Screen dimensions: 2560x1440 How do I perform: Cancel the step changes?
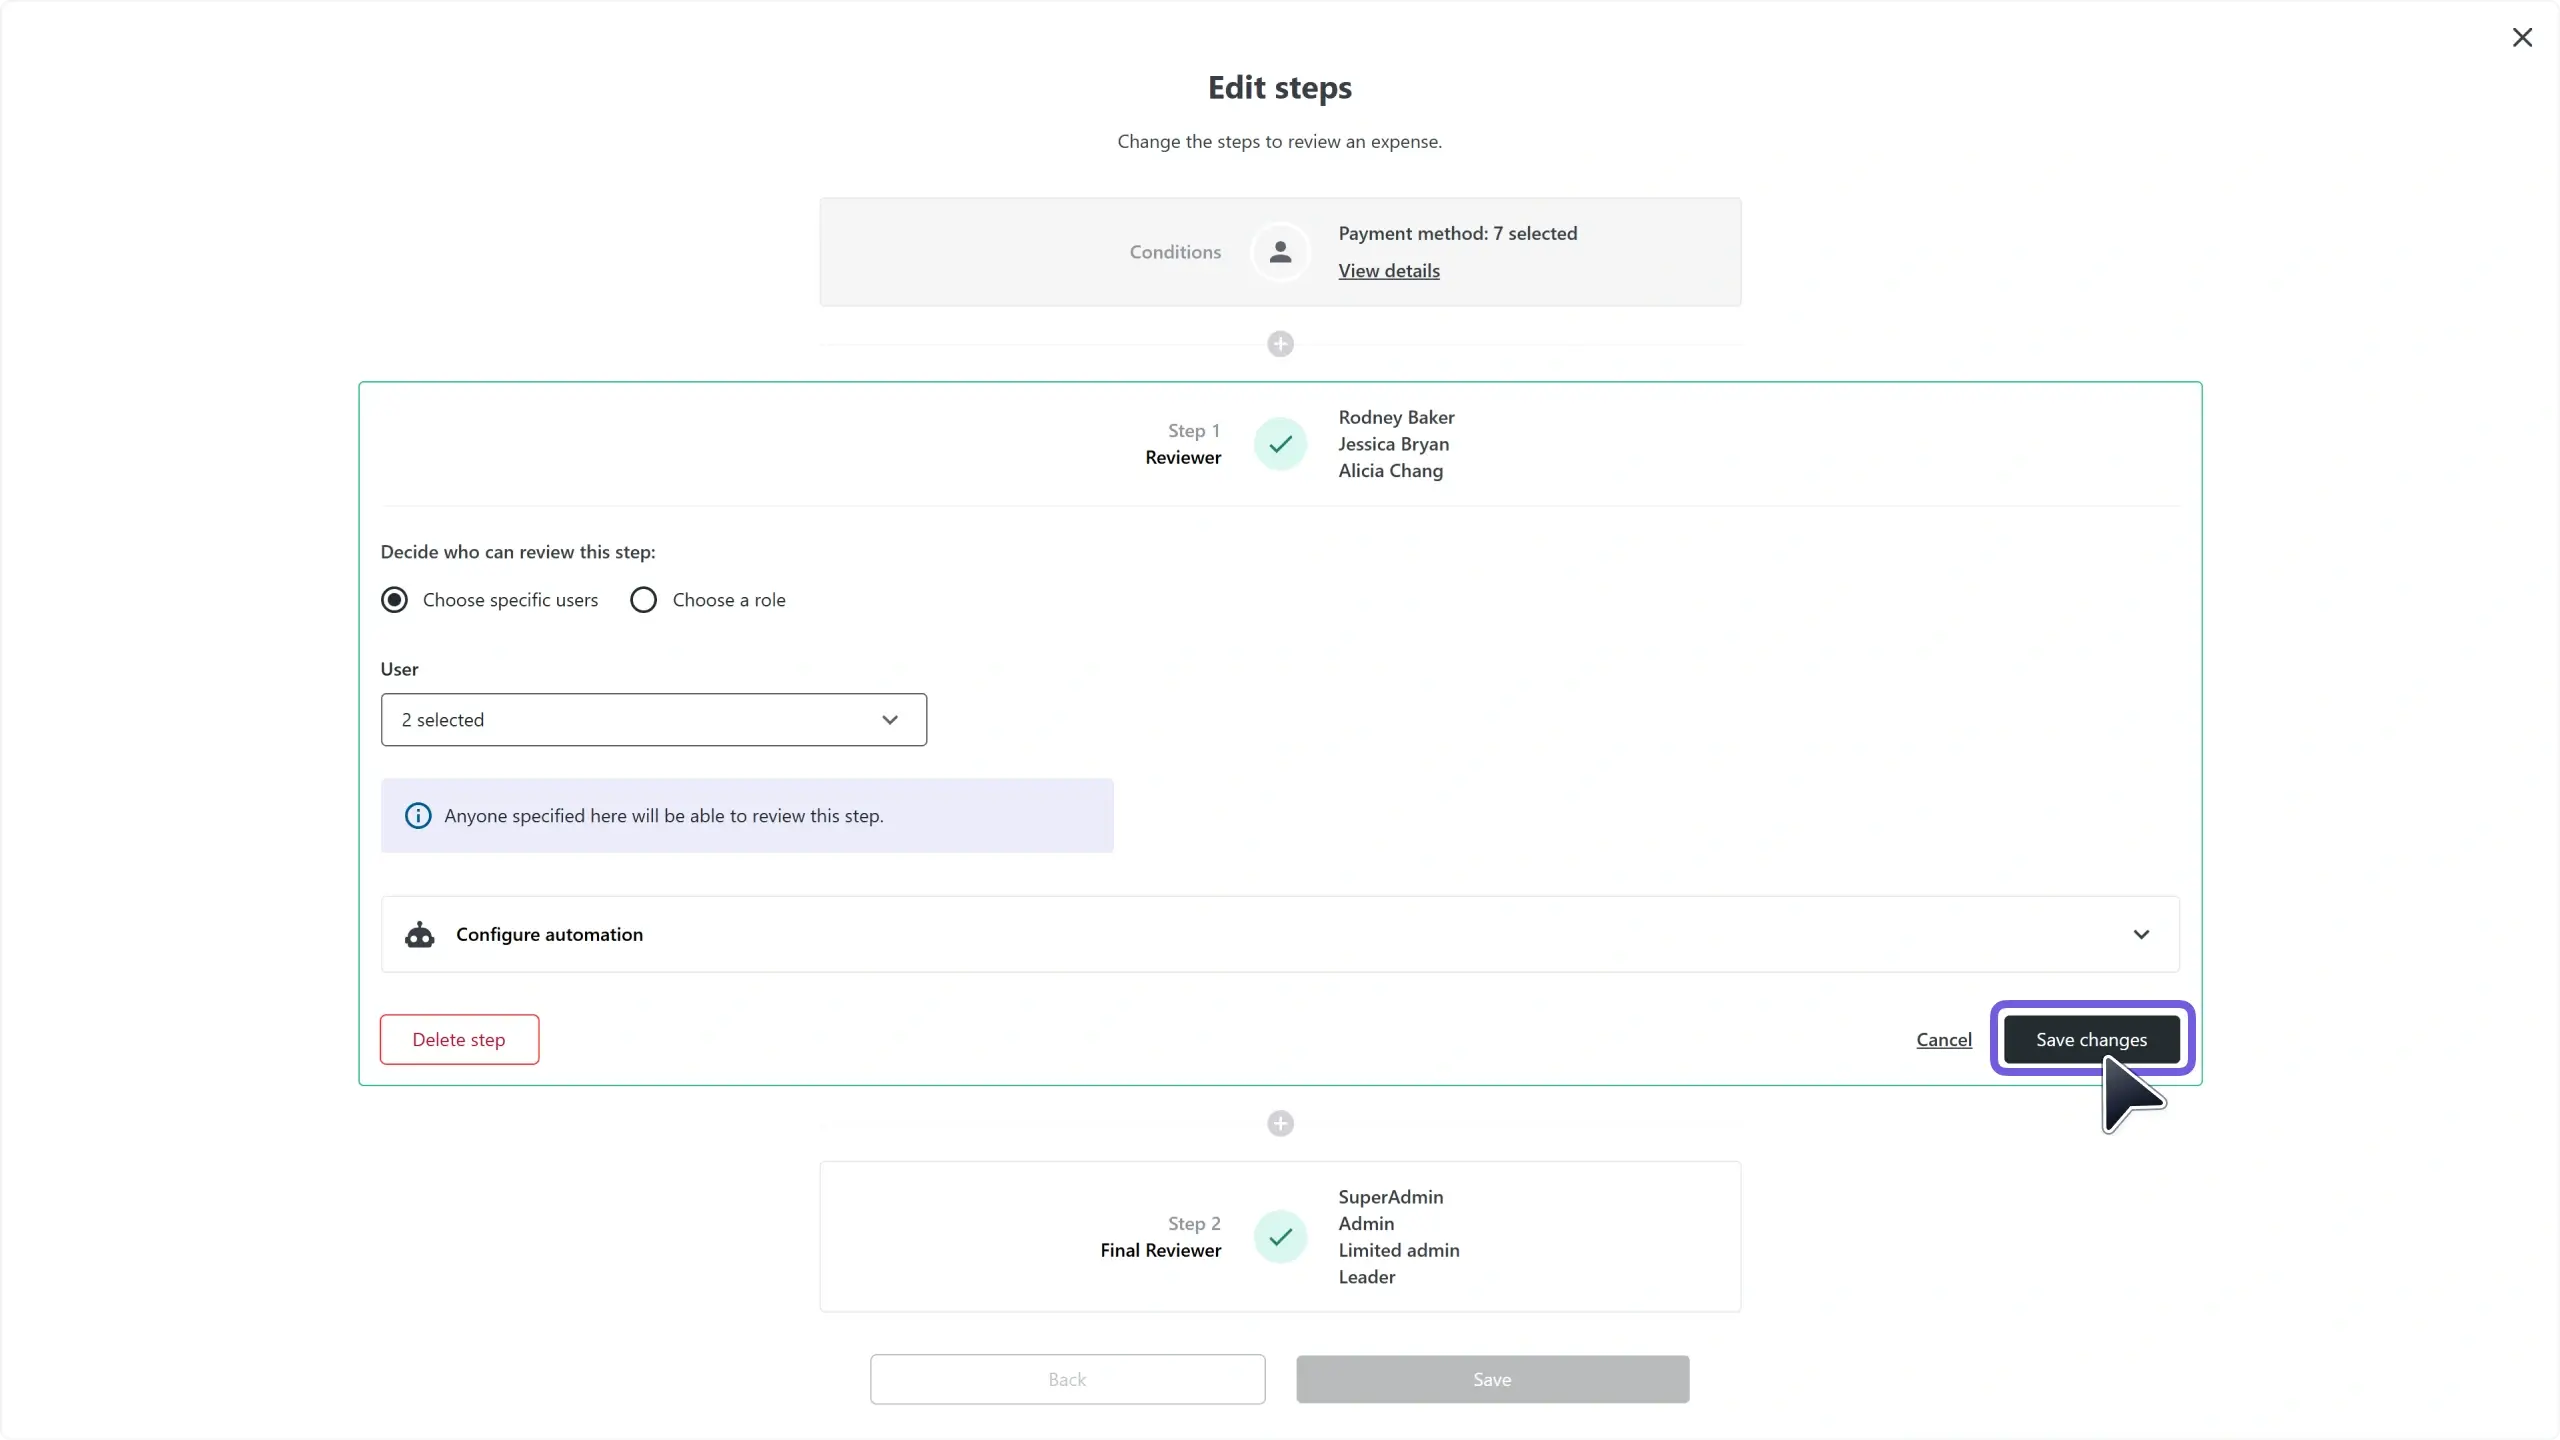1944,1040
